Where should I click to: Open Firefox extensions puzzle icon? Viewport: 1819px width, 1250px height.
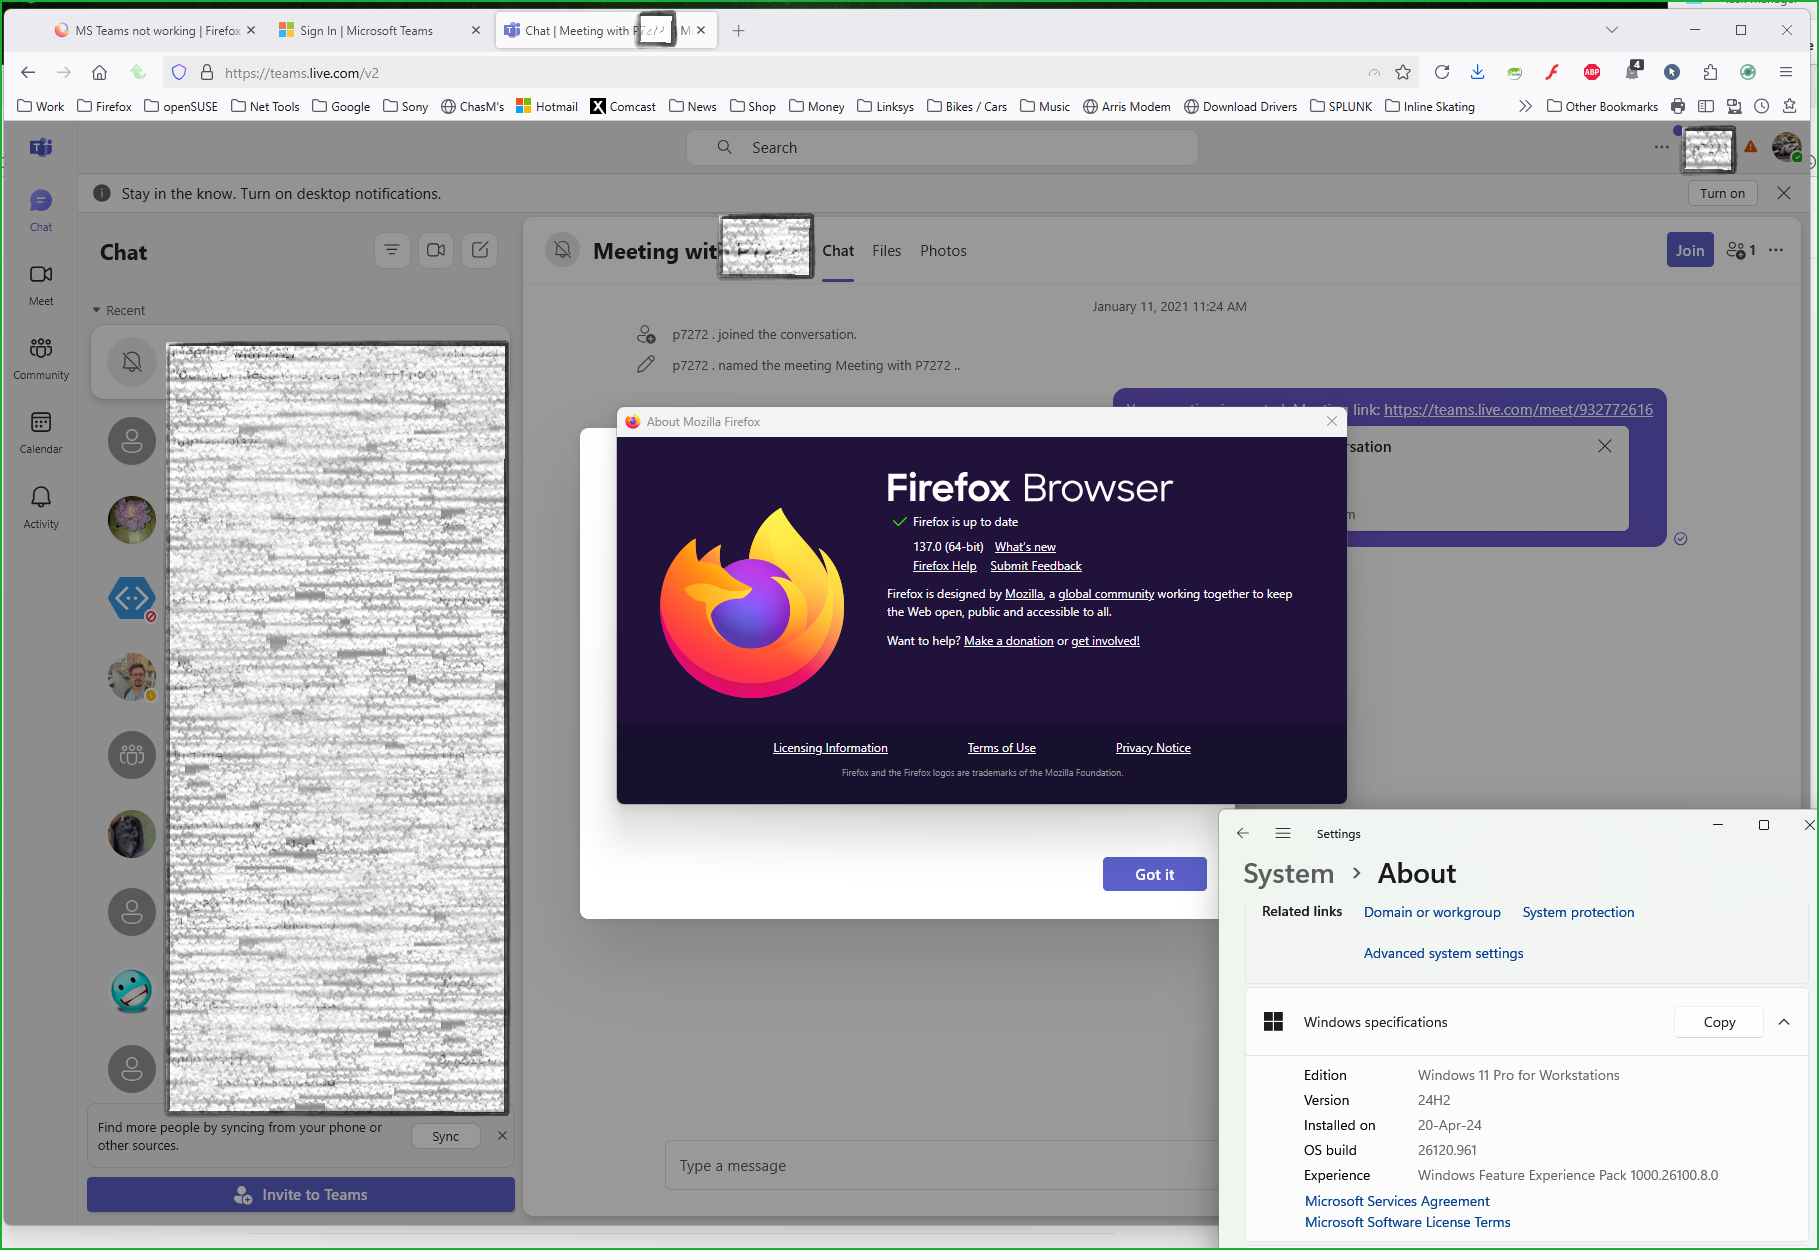[x=1710, y=72]
